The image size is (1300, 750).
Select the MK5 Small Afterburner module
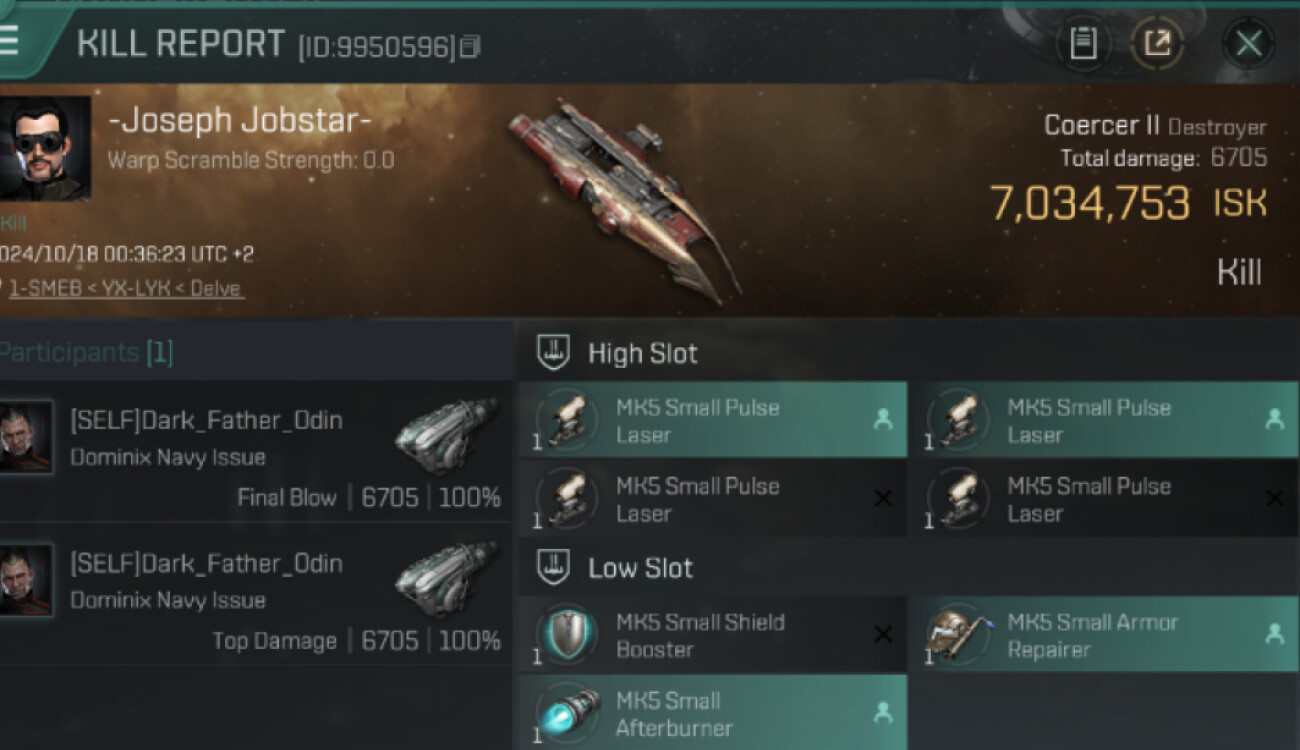click(x=713, y=712)
